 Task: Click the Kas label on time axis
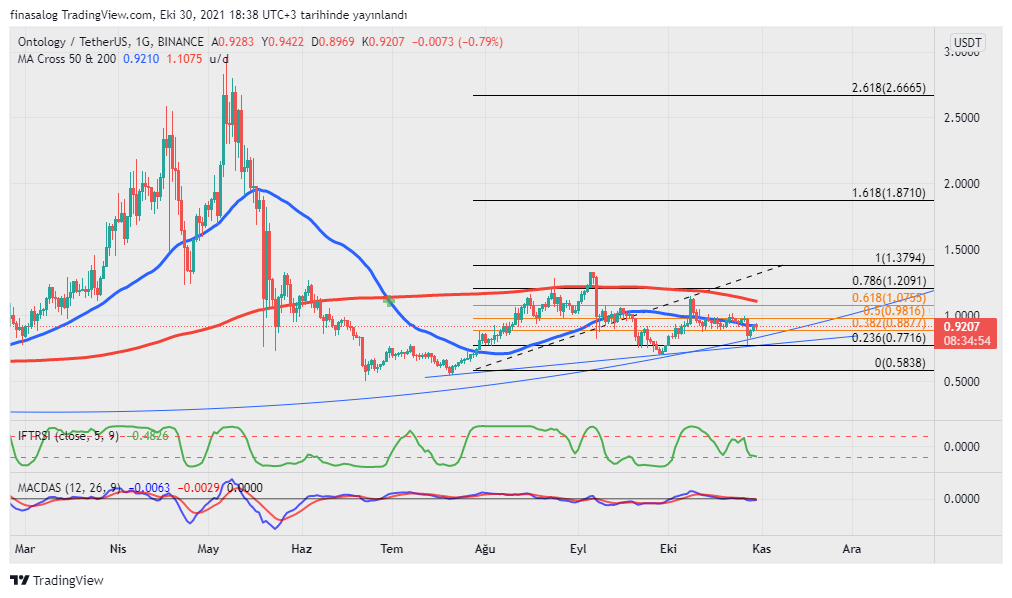point(762,549)
